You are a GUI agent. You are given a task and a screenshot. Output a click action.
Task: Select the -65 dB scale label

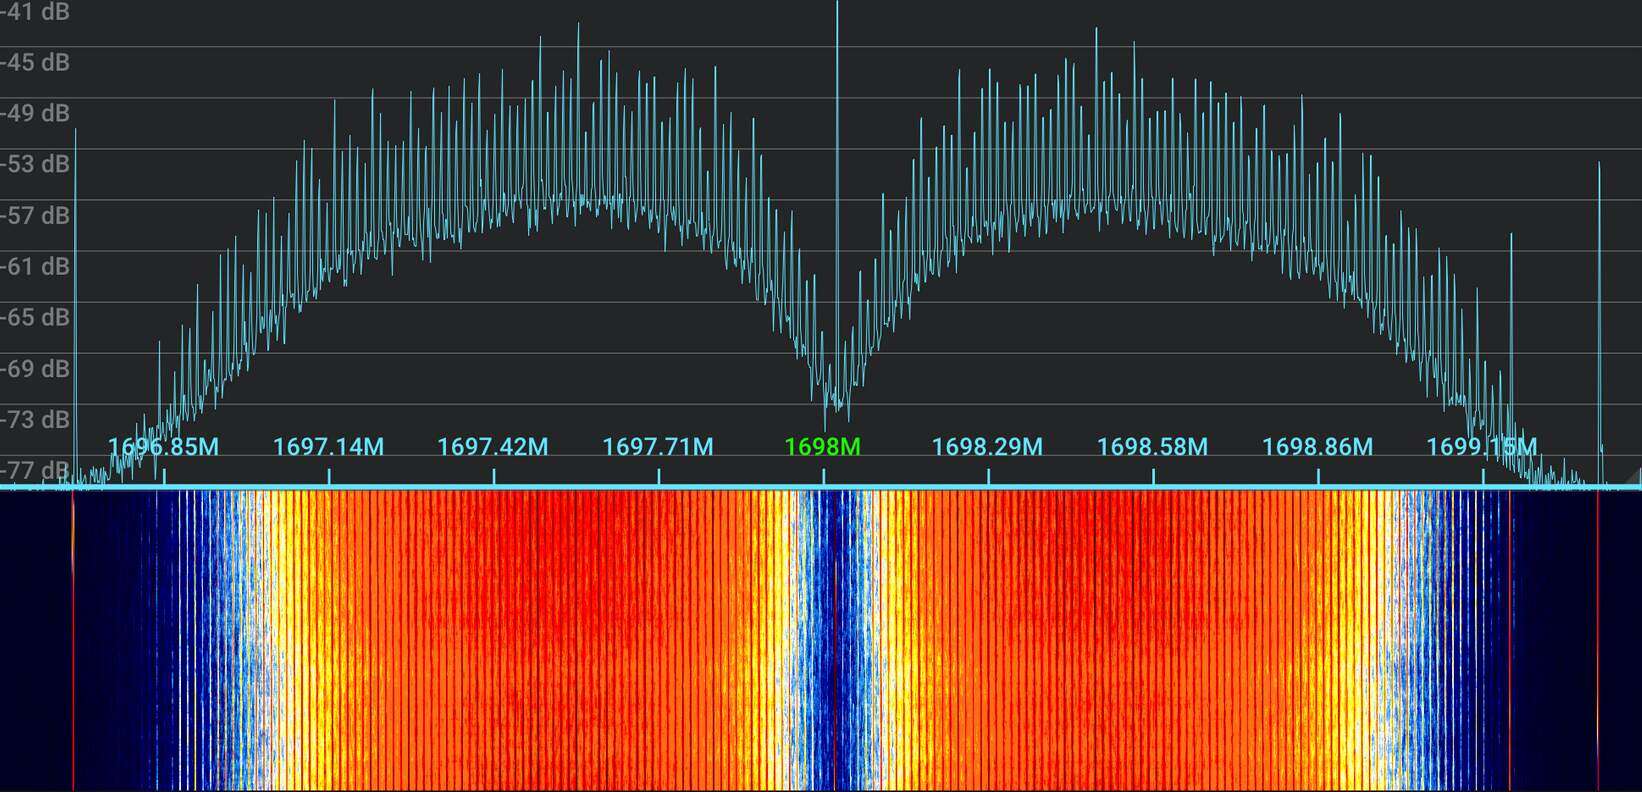pyautogui.click(x=36, y=317)
